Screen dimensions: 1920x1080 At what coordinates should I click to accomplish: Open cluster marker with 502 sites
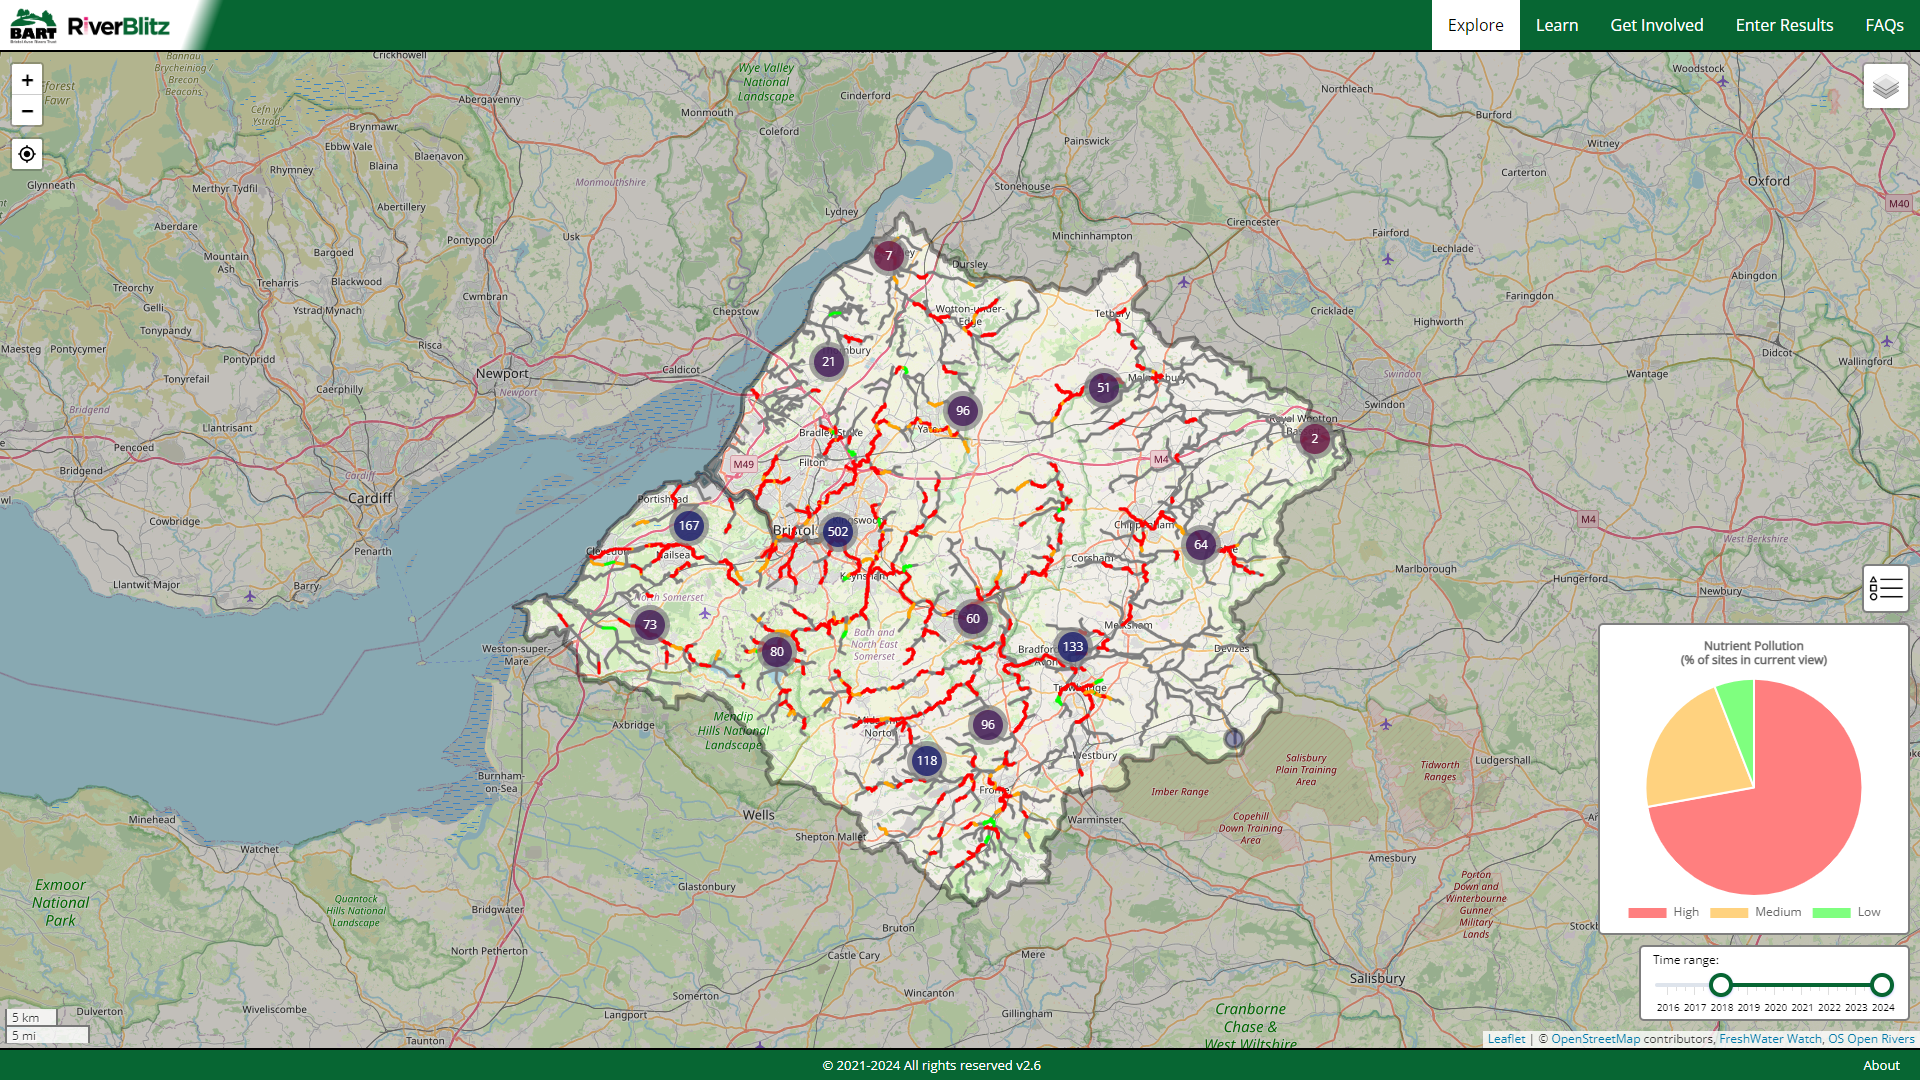pos(838,532)
